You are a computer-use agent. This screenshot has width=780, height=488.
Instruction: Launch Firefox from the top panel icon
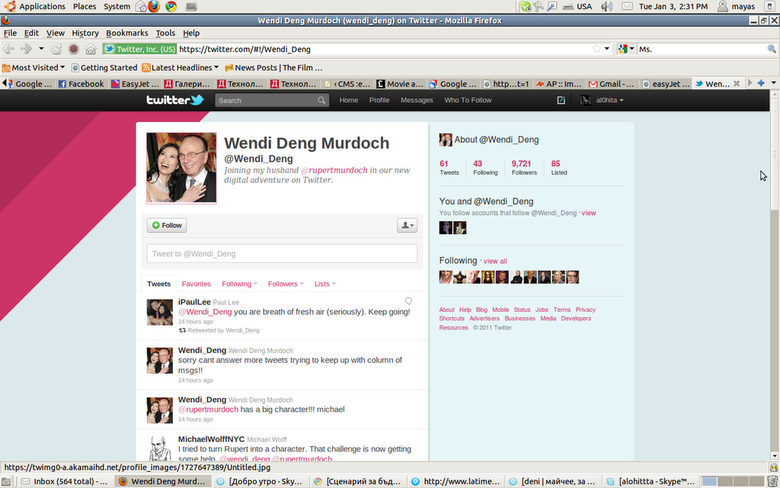pyautogui.click(x=154, y=6)
